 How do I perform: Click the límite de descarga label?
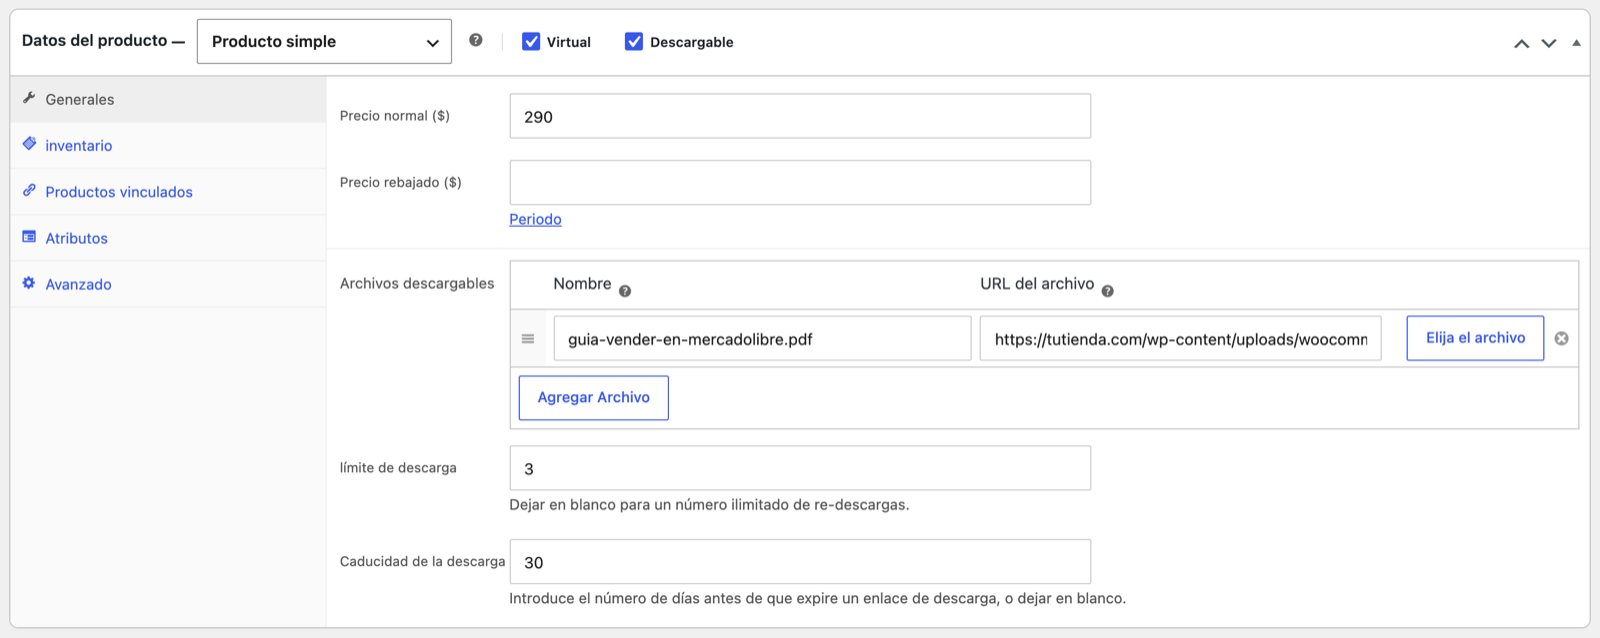point(398,468)
